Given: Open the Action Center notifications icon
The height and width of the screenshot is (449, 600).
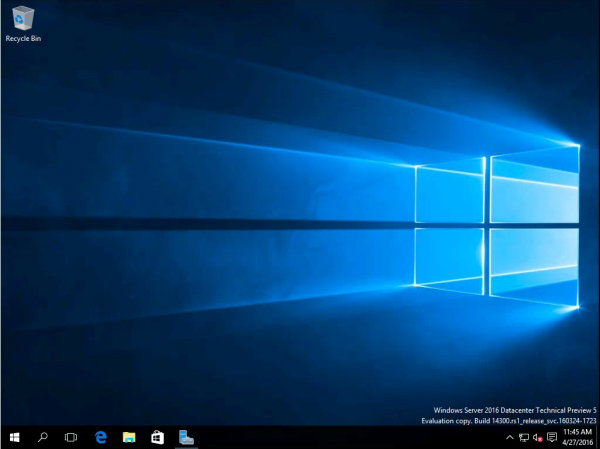Looking at the screenshot, I should [x=552, y=437].
